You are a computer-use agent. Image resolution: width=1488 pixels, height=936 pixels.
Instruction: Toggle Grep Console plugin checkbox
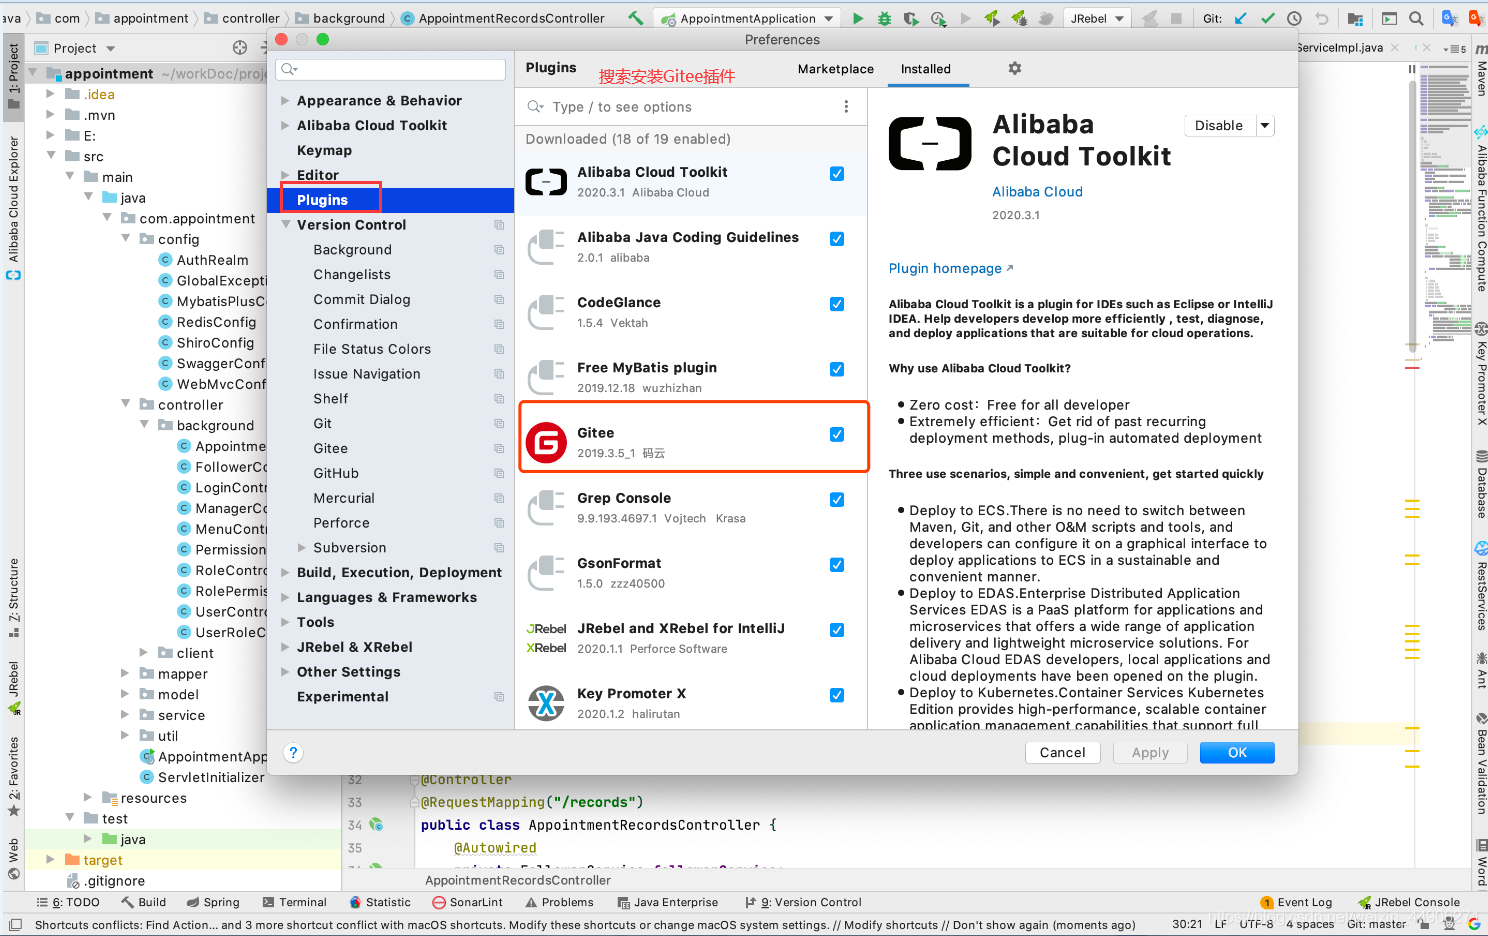[x=837, y=500]
